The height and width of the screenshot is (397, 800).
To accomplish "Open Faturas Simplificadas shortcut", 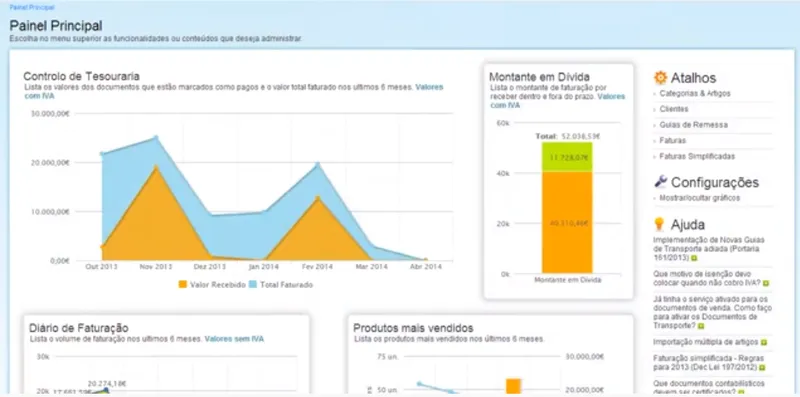I will (x=697, y=156).
